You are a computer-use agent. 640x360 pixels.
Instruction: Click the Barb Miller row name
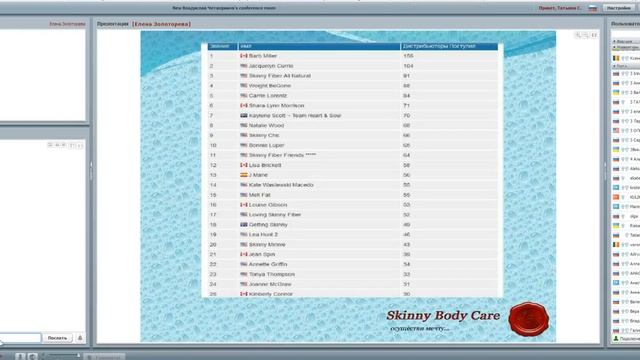click(x=263, y=56)
